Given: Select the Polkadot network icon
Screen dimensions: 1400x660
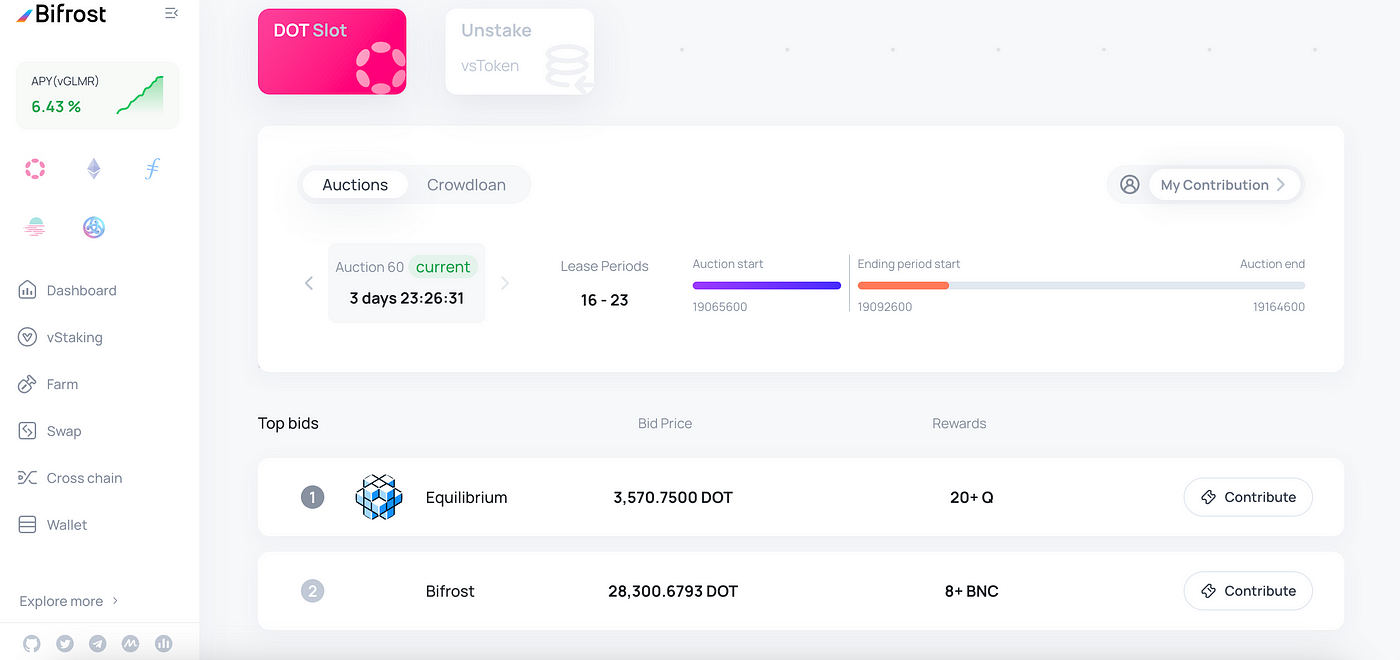Looking at the screenshot, I should coord(35,169).
